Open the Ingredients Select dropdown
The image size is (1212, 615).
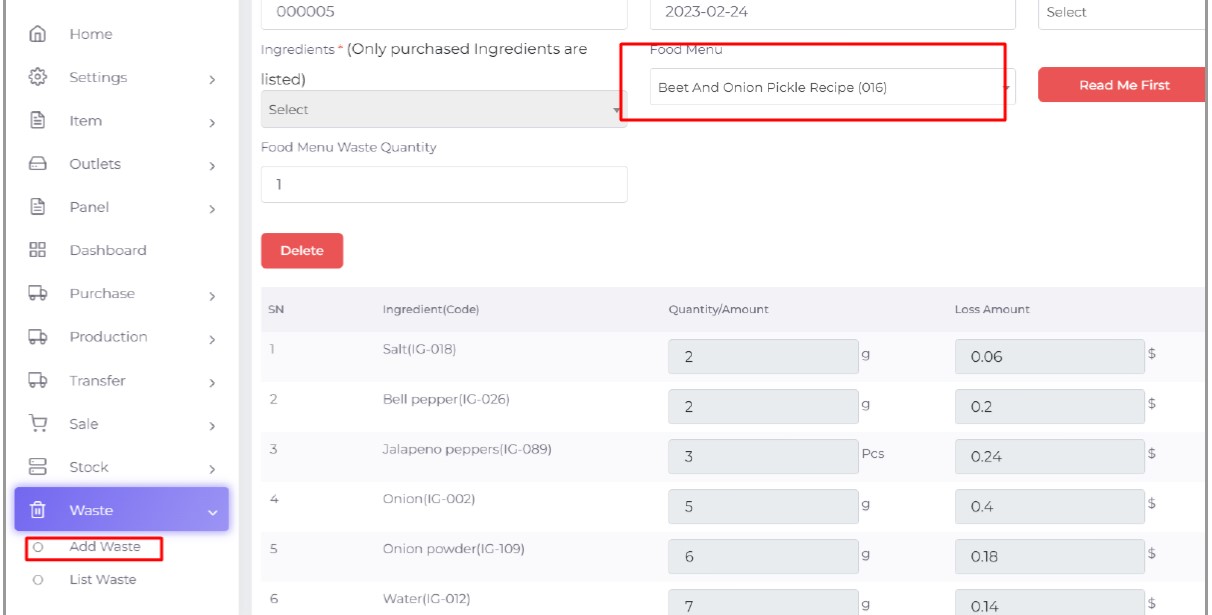443,110
